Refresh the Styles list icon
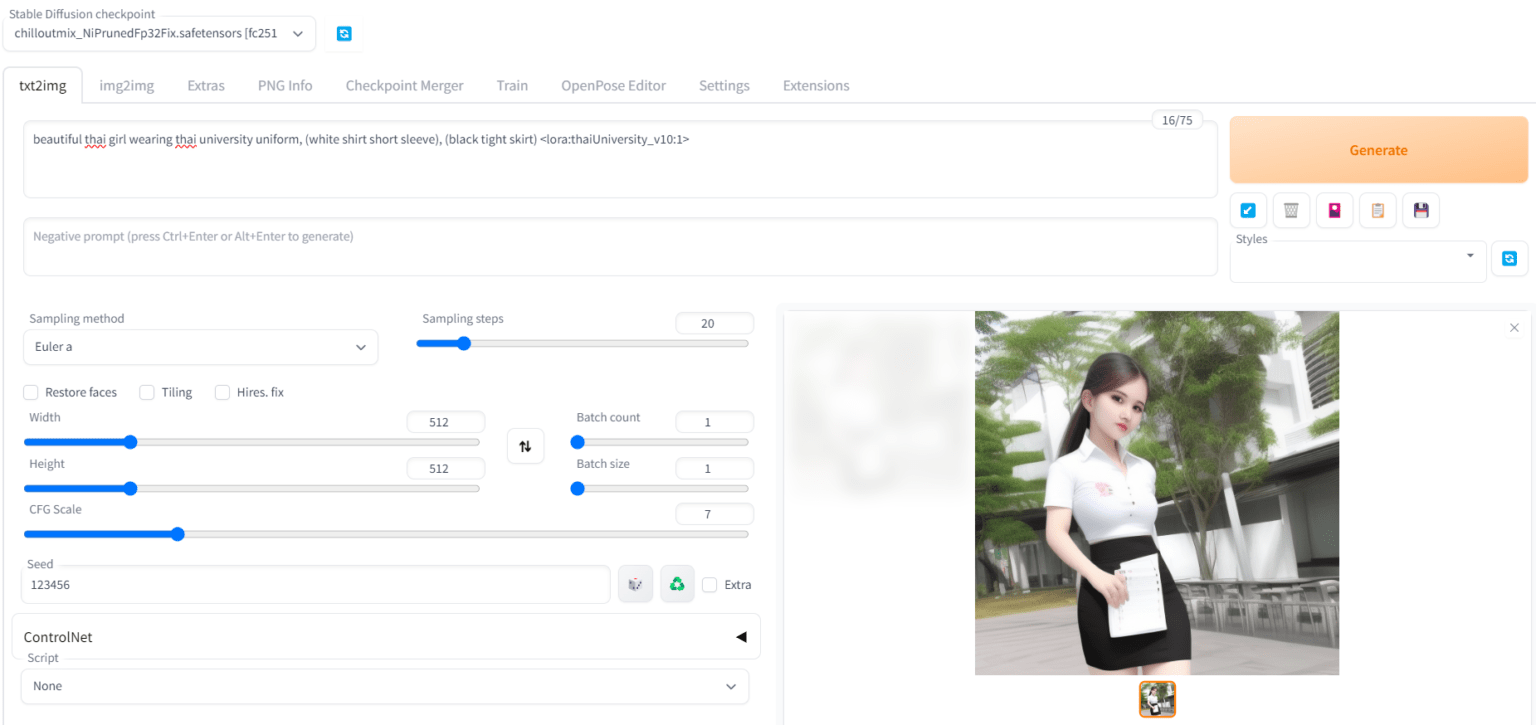Image resolution: width=1536 pixels, height=725 pixels. (1509, 258)
